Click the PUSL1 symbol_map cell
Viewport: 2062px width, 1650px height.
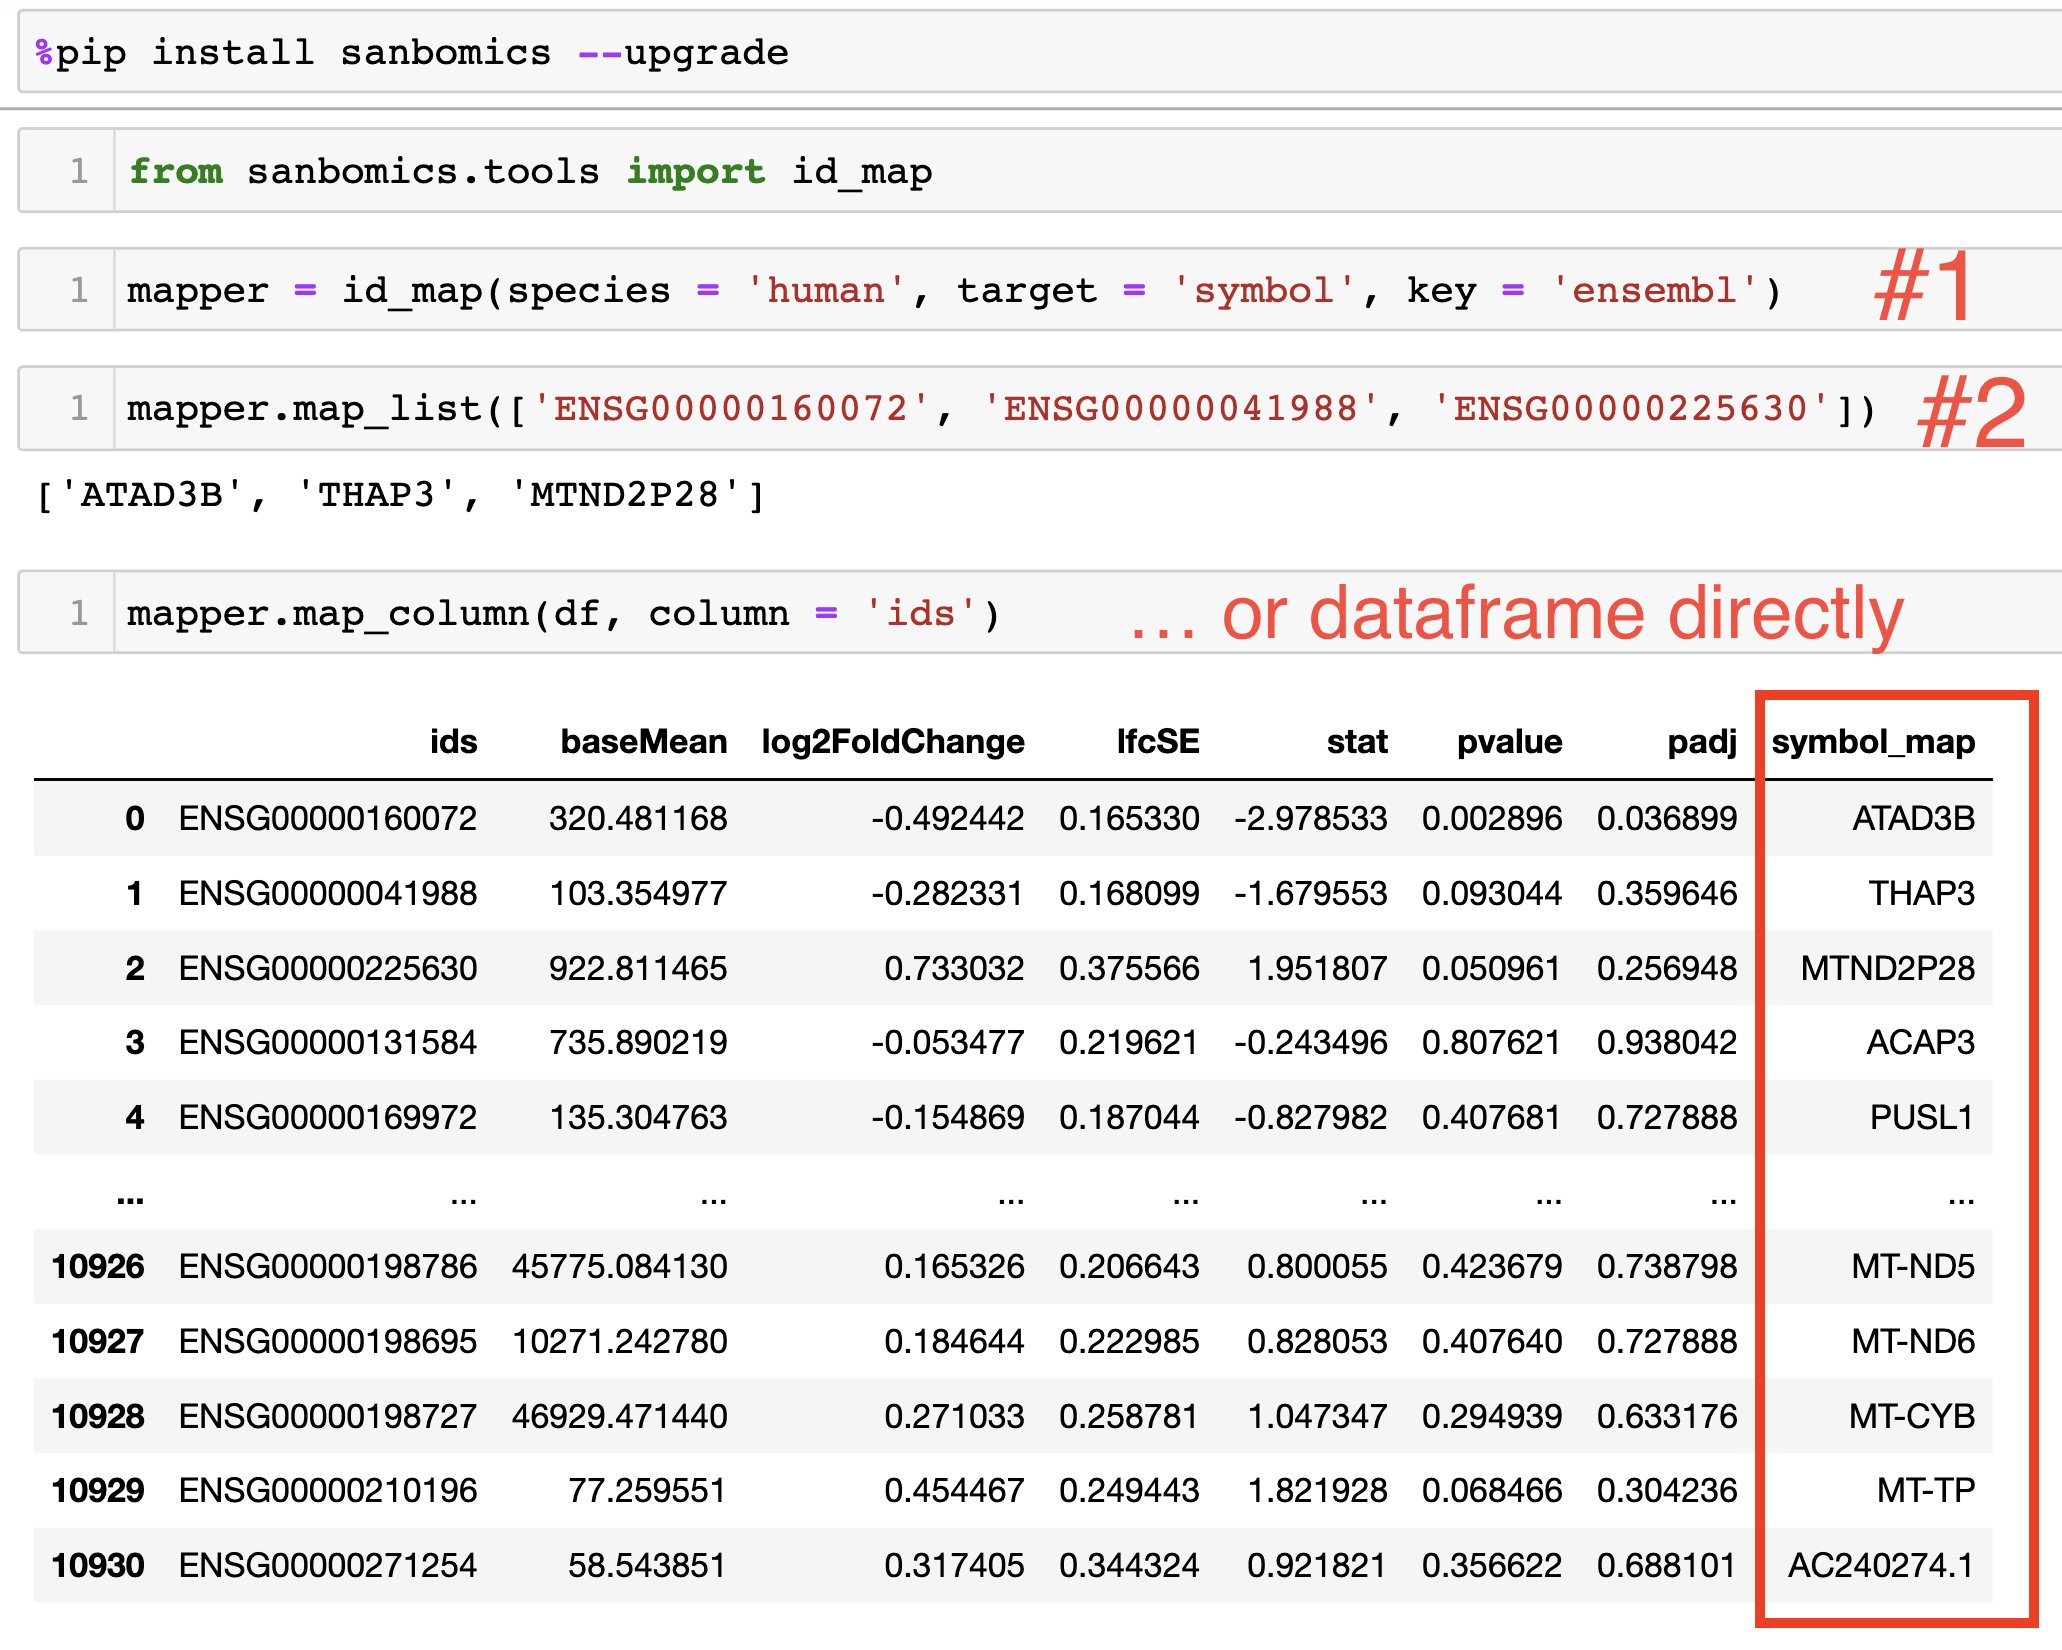(x=1922, y=1117)
